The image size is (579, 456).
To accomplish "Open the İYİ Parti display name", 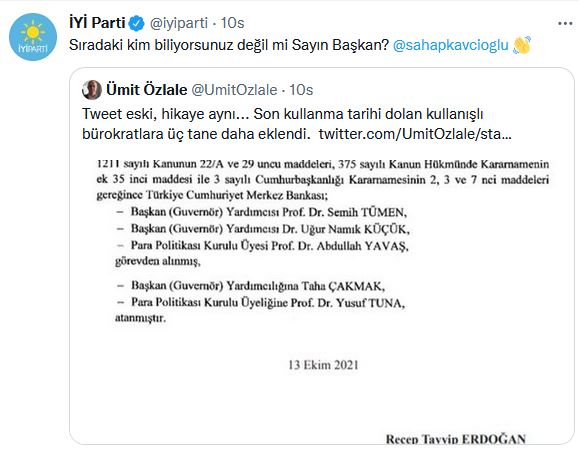I will pos(97,23).
